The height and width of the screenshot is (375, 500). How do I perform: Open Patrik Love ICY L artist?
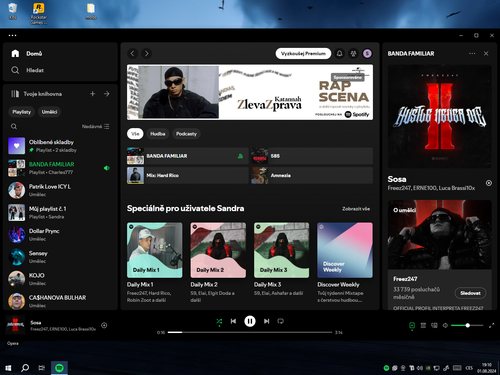point(60,190)
